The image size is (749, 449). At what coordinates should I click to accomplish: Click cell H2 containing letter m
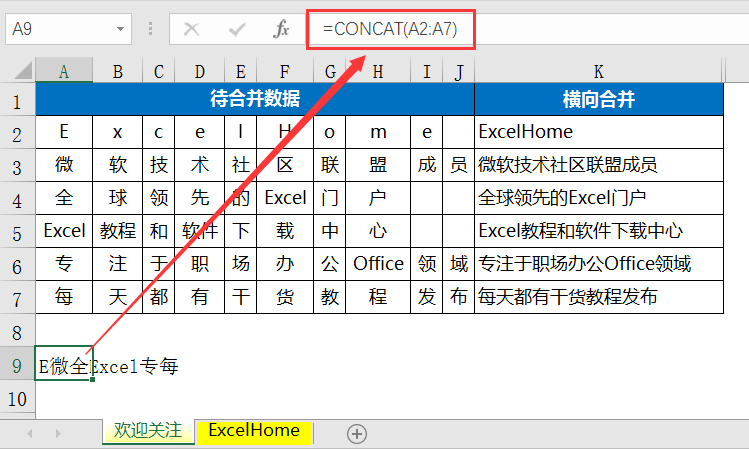[378, 132]
